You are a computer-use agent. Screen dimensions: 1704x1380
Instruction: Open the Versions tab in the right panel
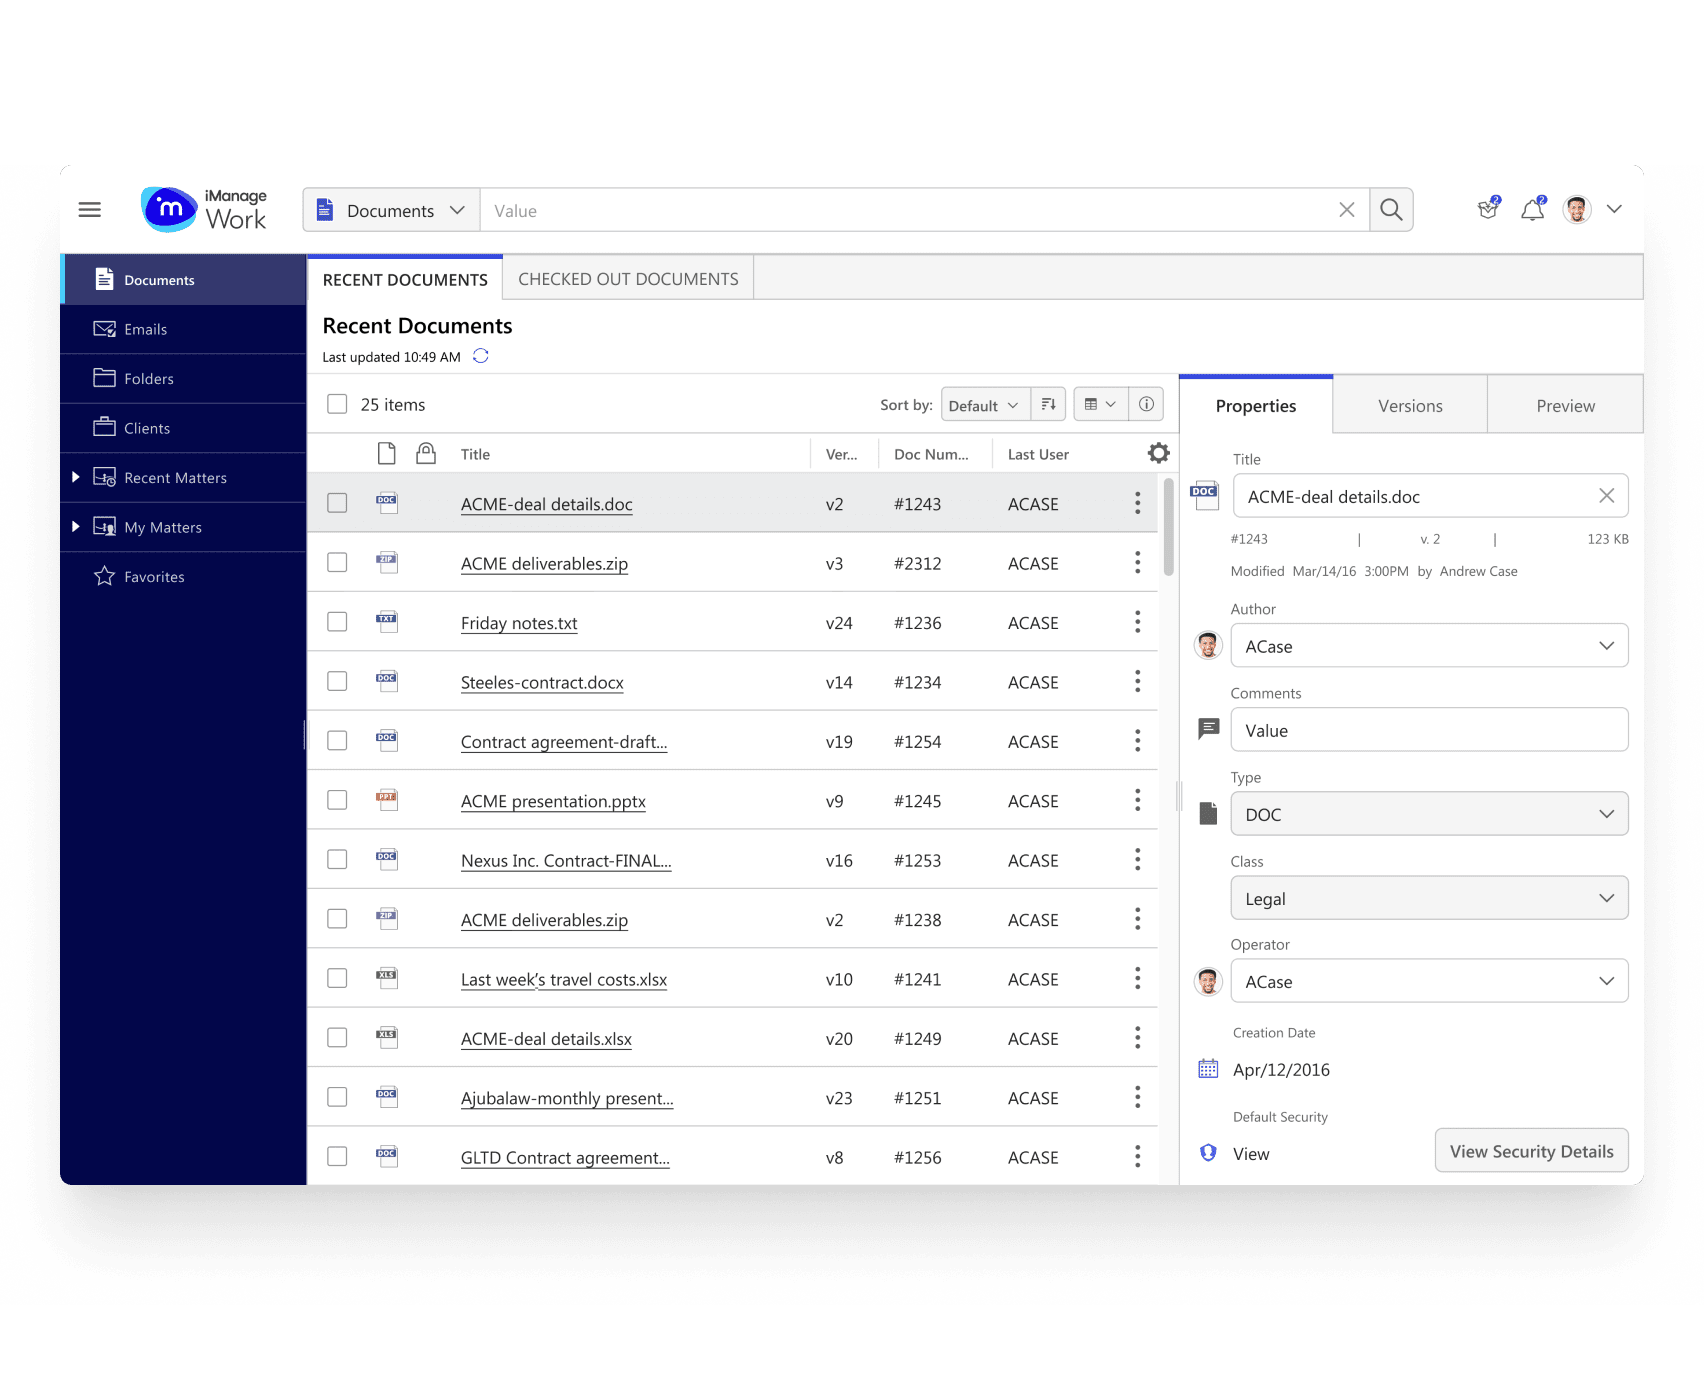pos(1410,405)
